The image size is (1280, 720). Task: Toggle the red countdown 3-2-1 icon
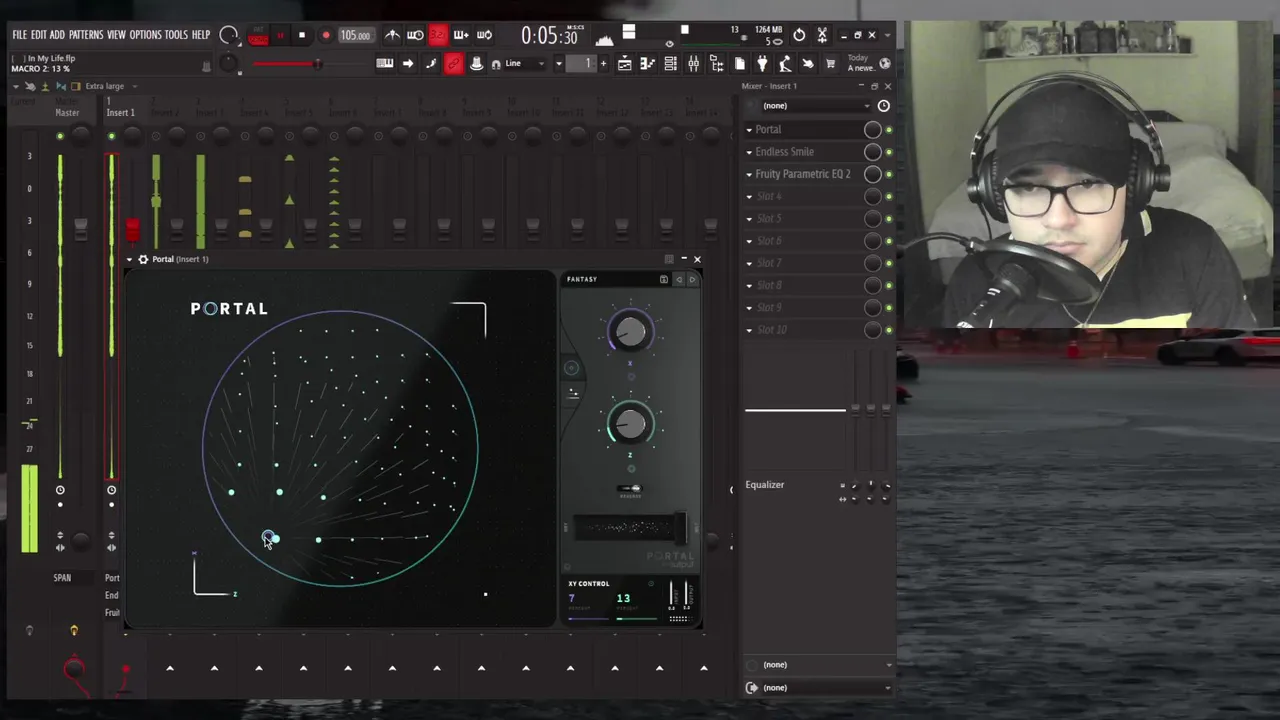(438, 35)
